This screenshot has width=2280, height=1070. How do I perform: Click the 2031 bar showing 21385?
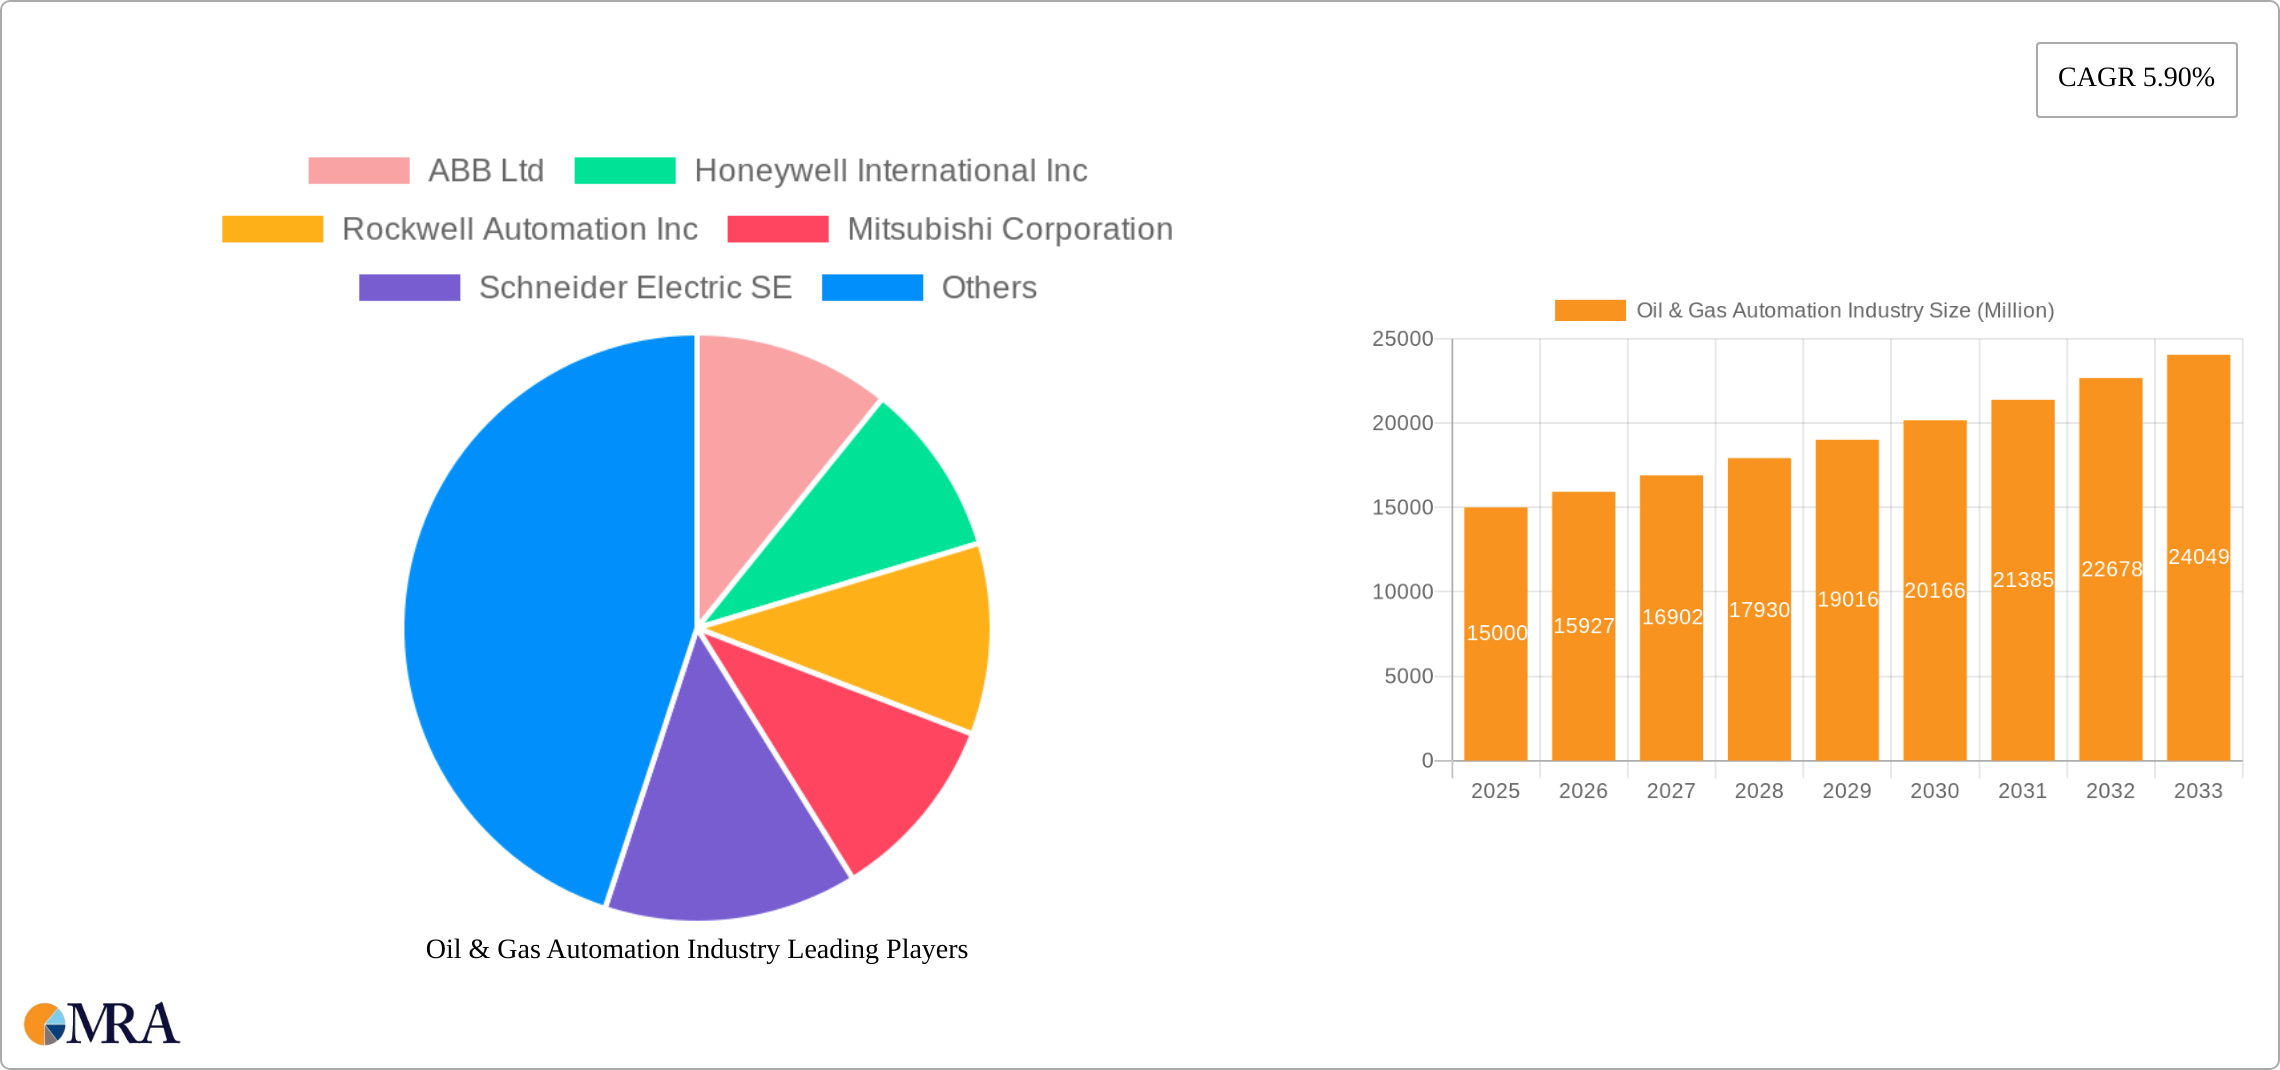point(2023,580)
